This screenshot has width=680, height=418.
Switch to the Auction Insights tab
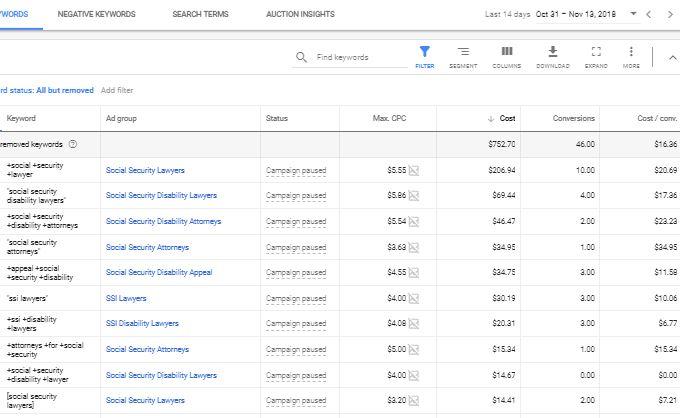point(300,14)
